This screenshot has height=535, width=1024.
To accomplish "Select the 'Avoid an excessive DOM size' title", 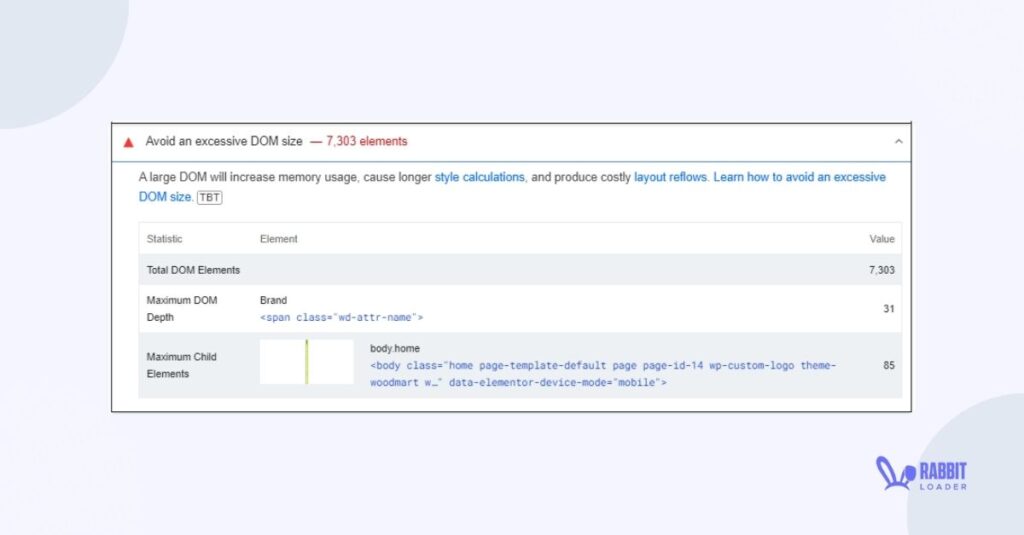I will [224, 141].
